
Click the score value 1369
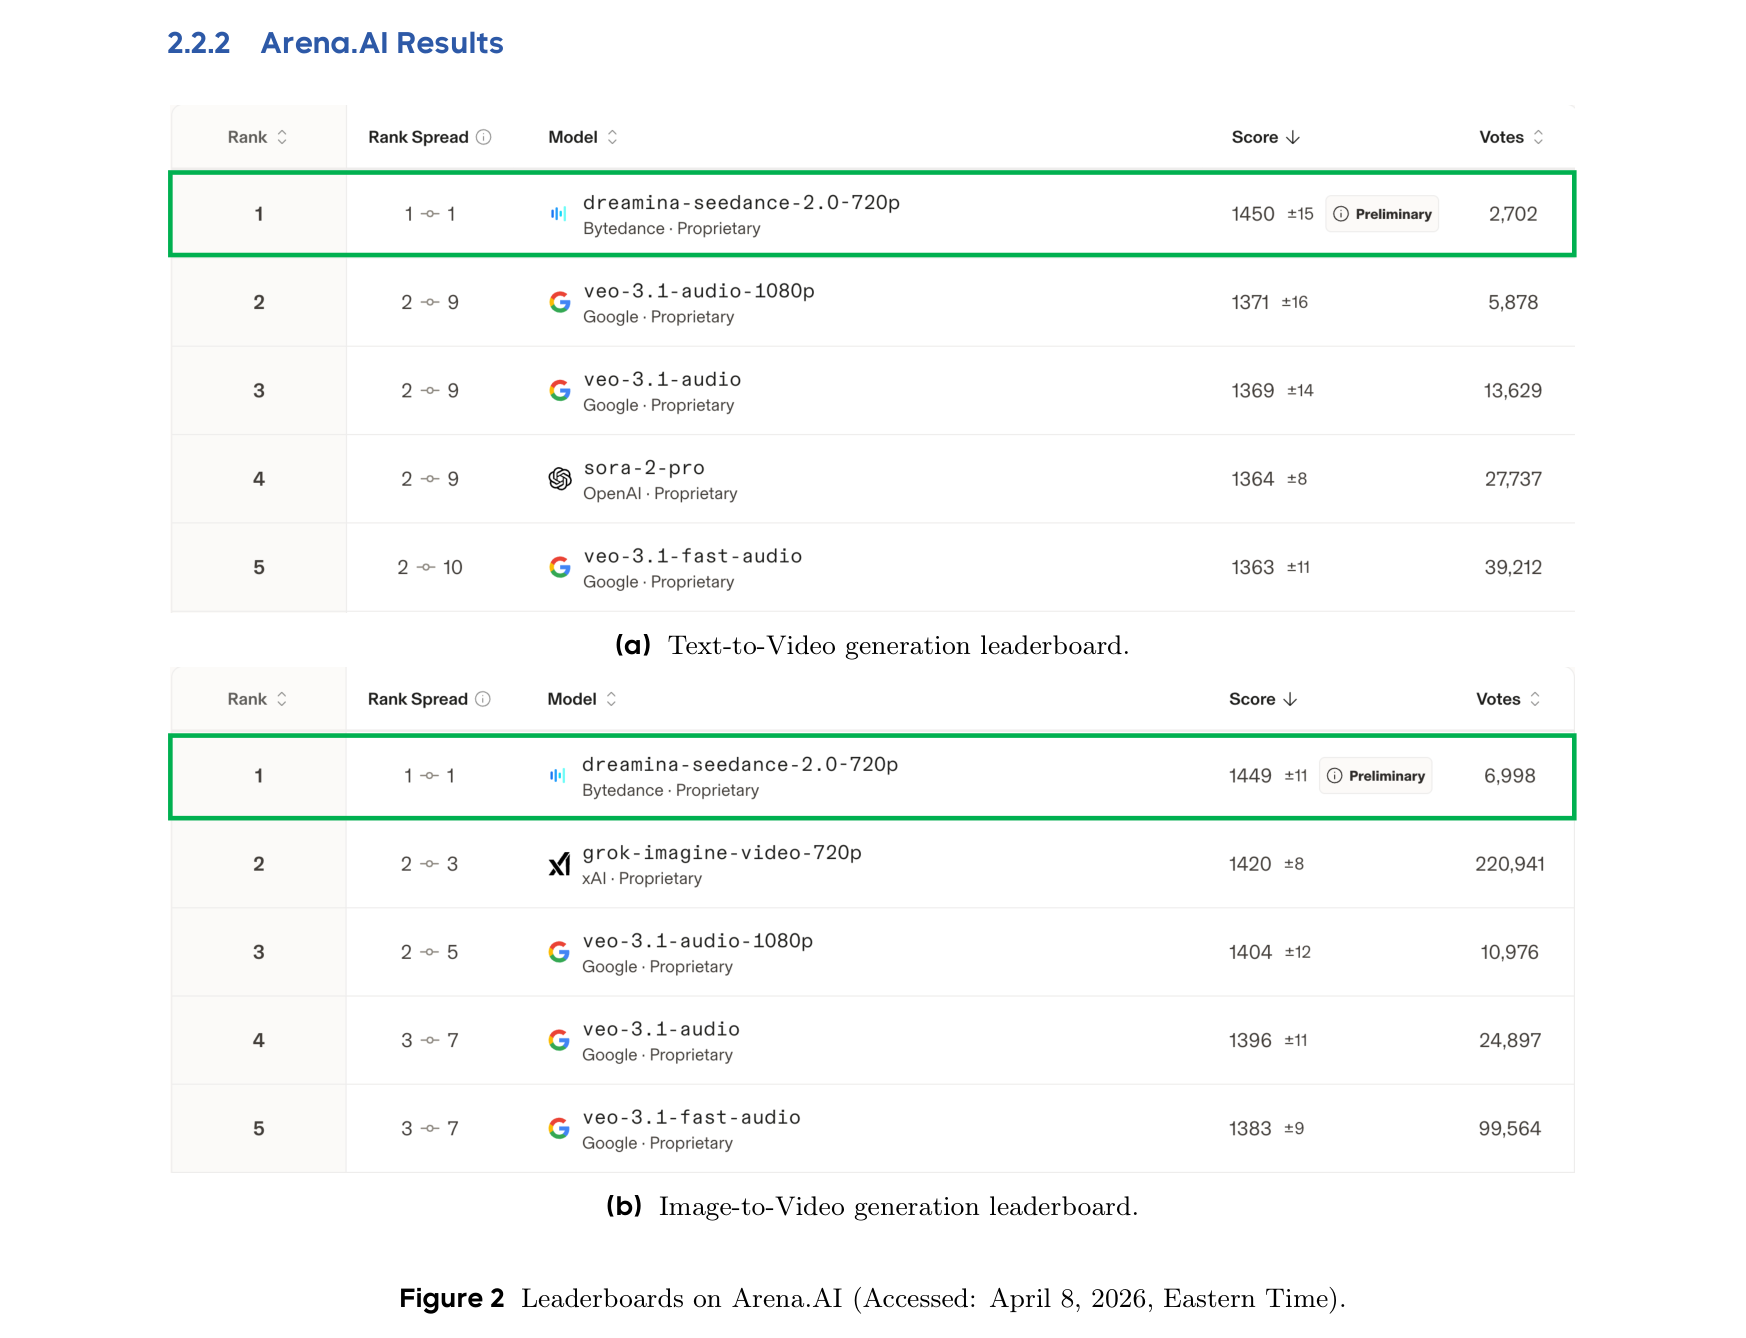[1253, 390]
